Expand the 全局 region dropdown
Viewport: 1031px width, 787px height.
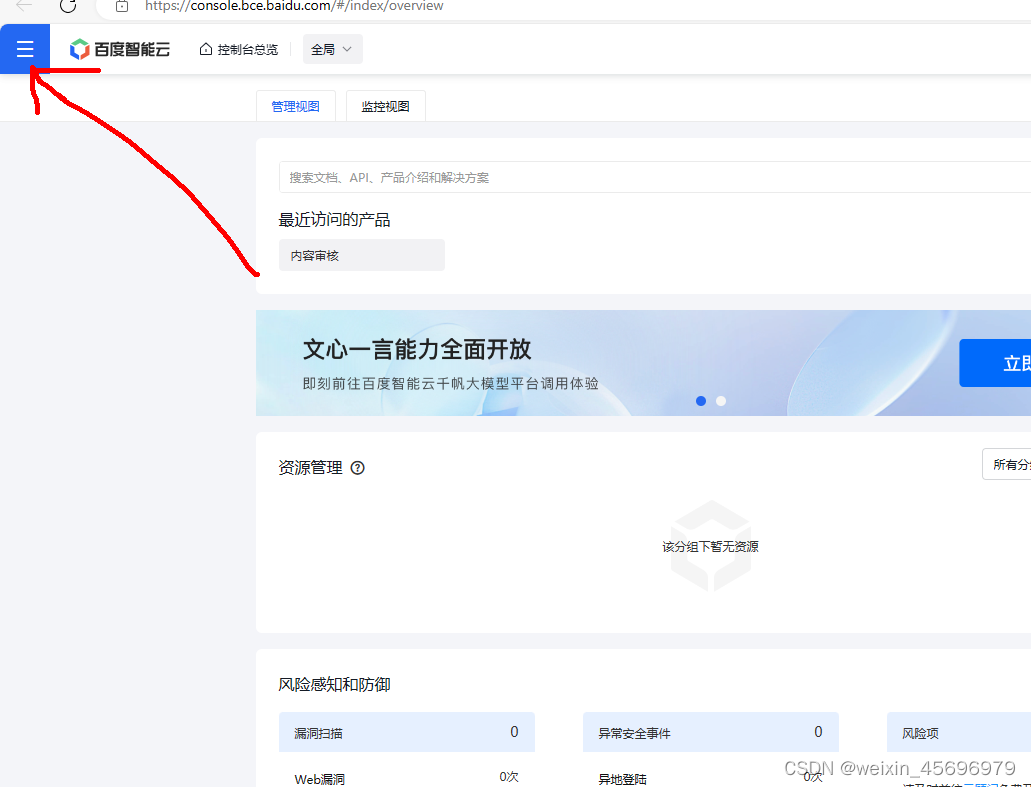[332, 49]
